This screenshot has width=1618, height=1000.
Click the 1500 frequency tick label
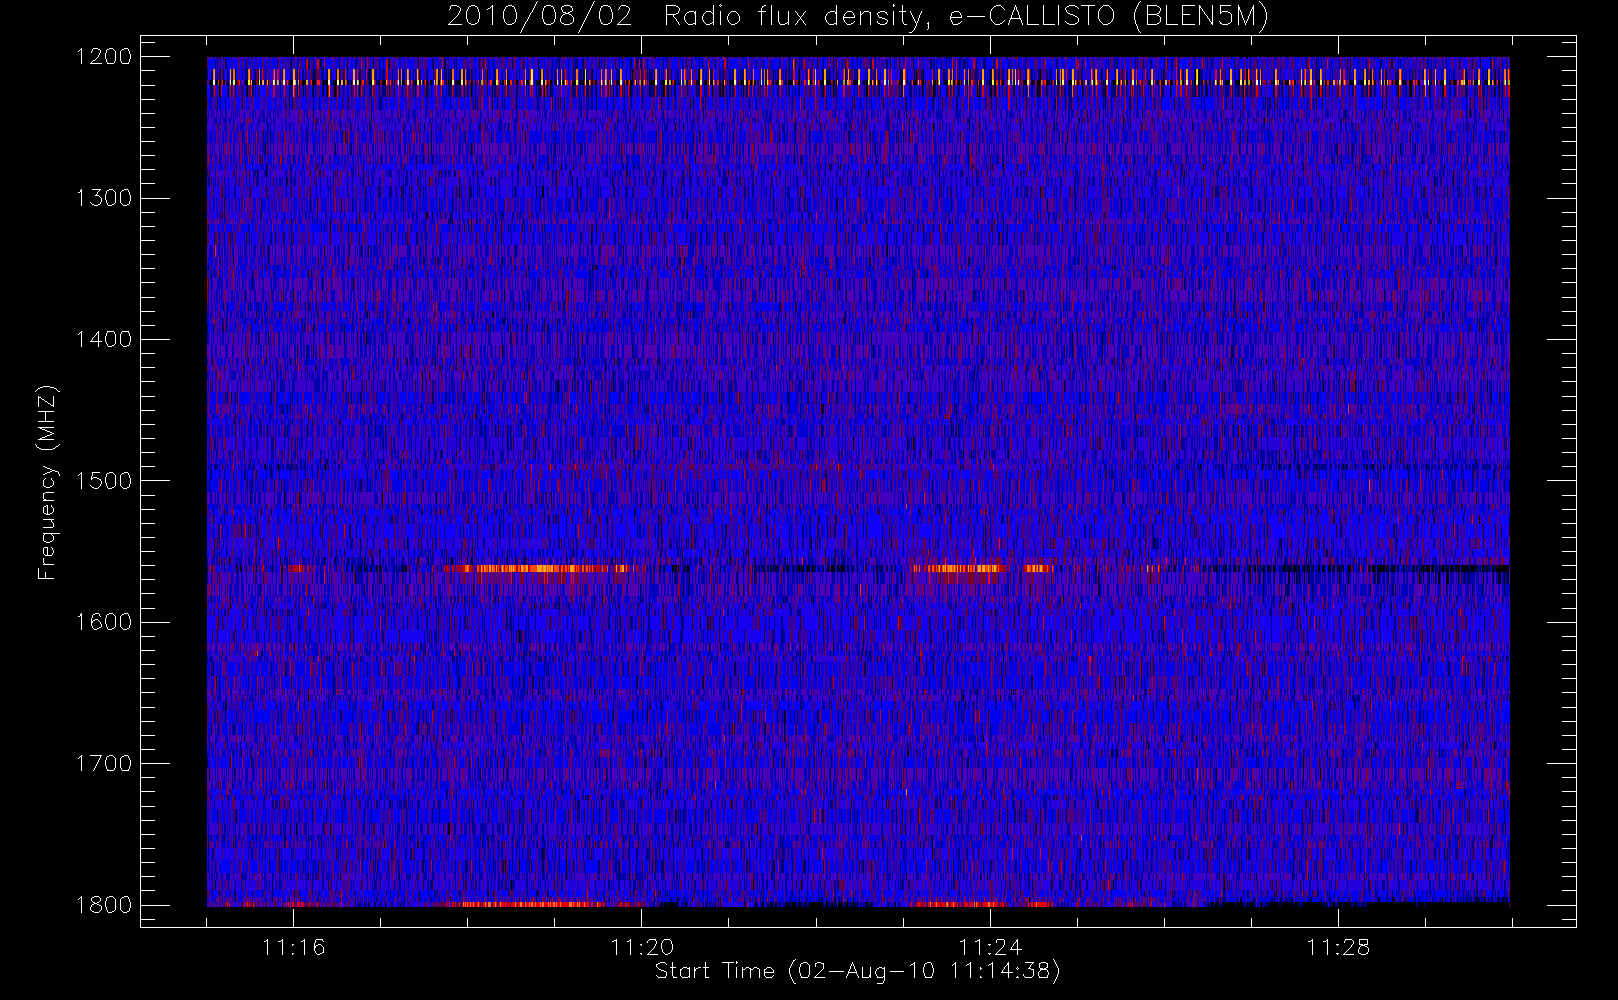[x=104, y=481]
